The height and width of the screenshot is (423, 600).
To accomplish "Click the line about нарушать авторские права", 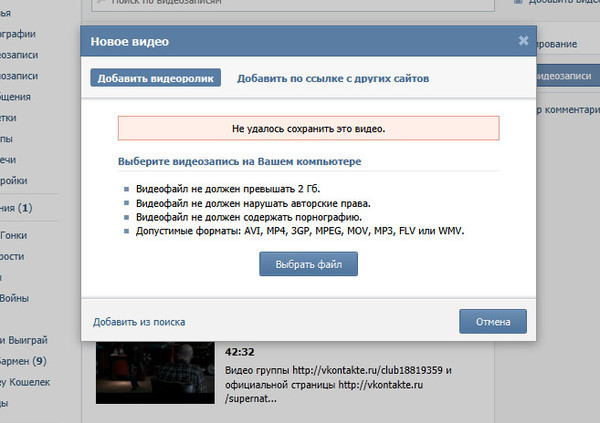I will 253,203.
